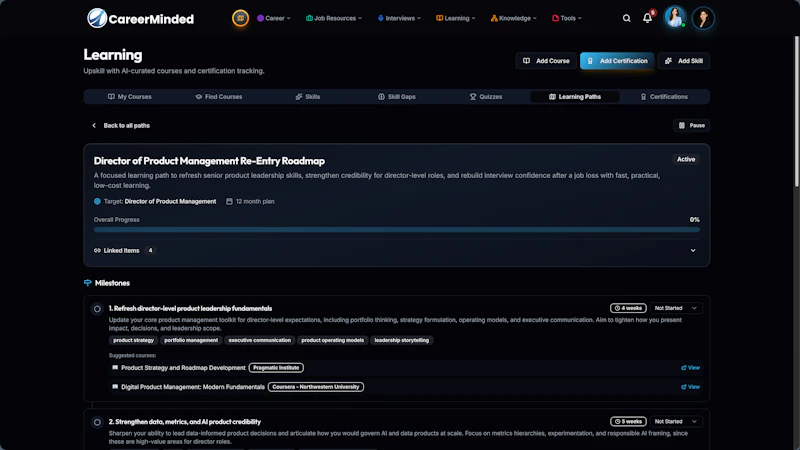Screen dimensions: 800x450
Task: Click the 4 weeks duration badge
Action: tap(628, 308)
